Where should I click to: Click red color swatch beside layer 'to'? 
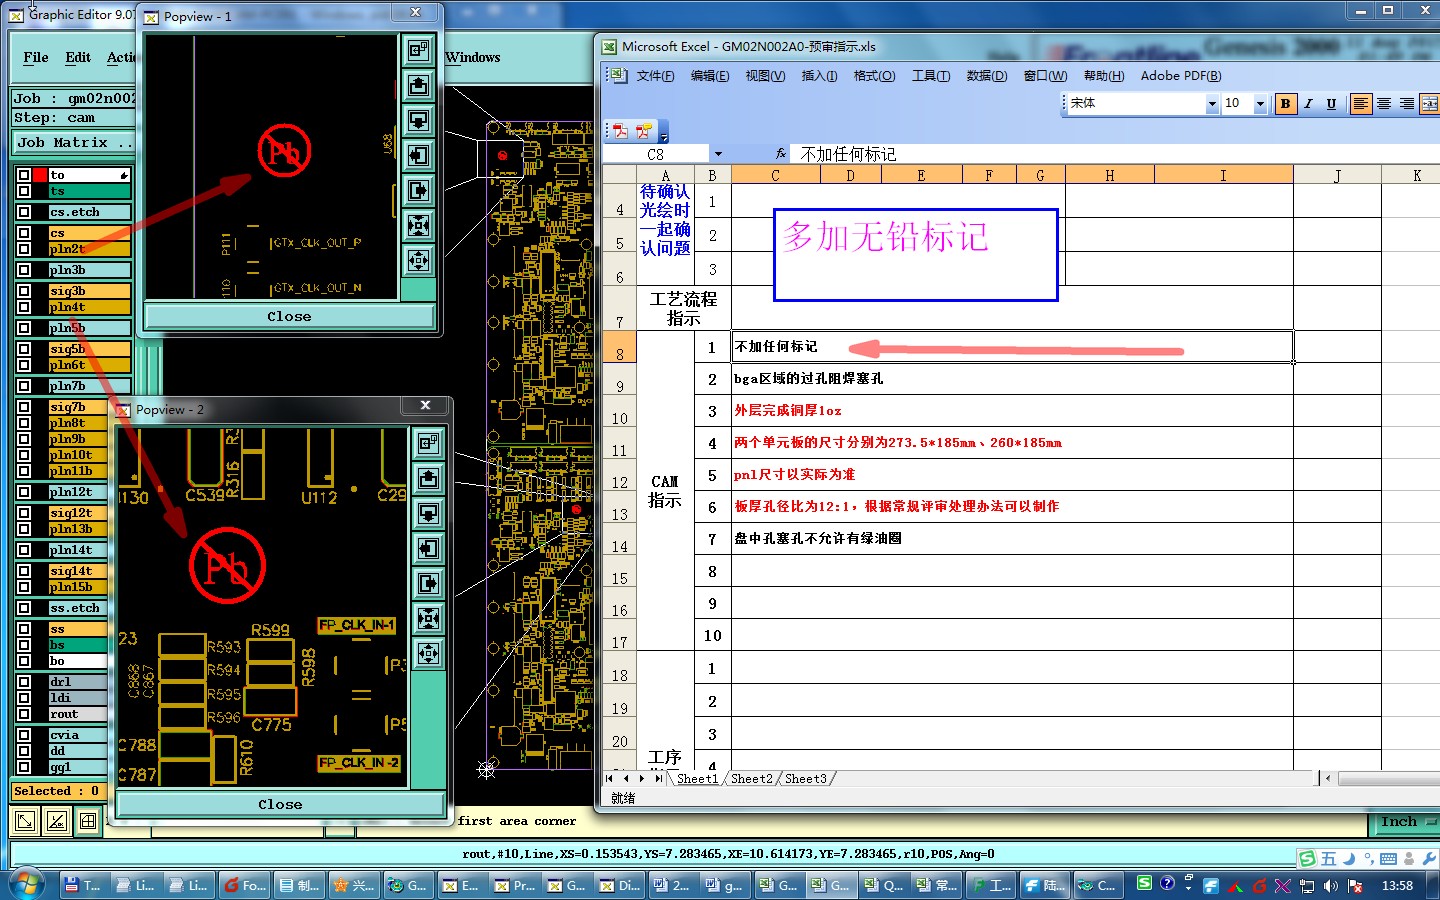[40, 175]
